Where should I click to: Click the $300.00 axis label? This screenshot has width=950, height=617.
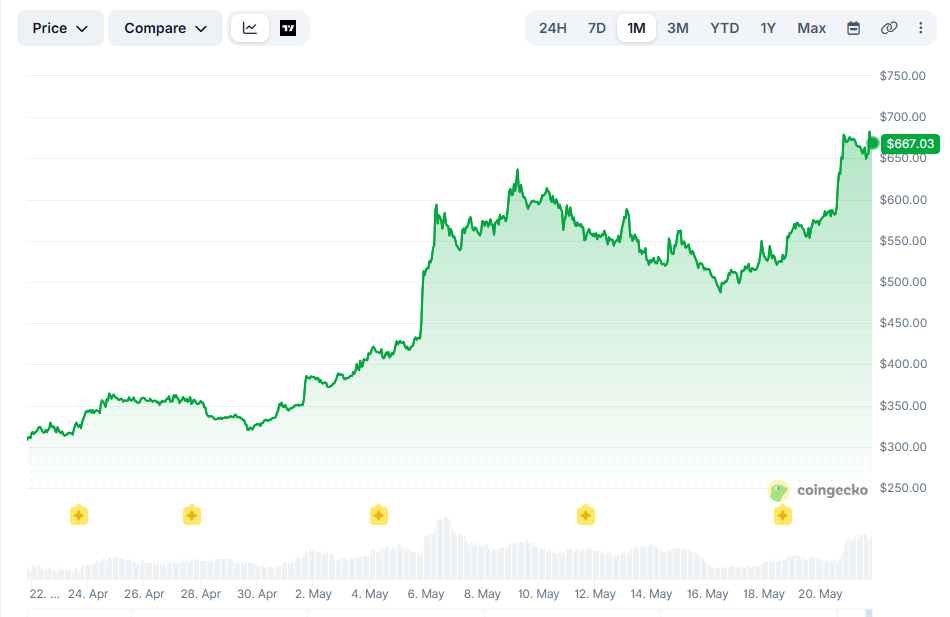903,447
